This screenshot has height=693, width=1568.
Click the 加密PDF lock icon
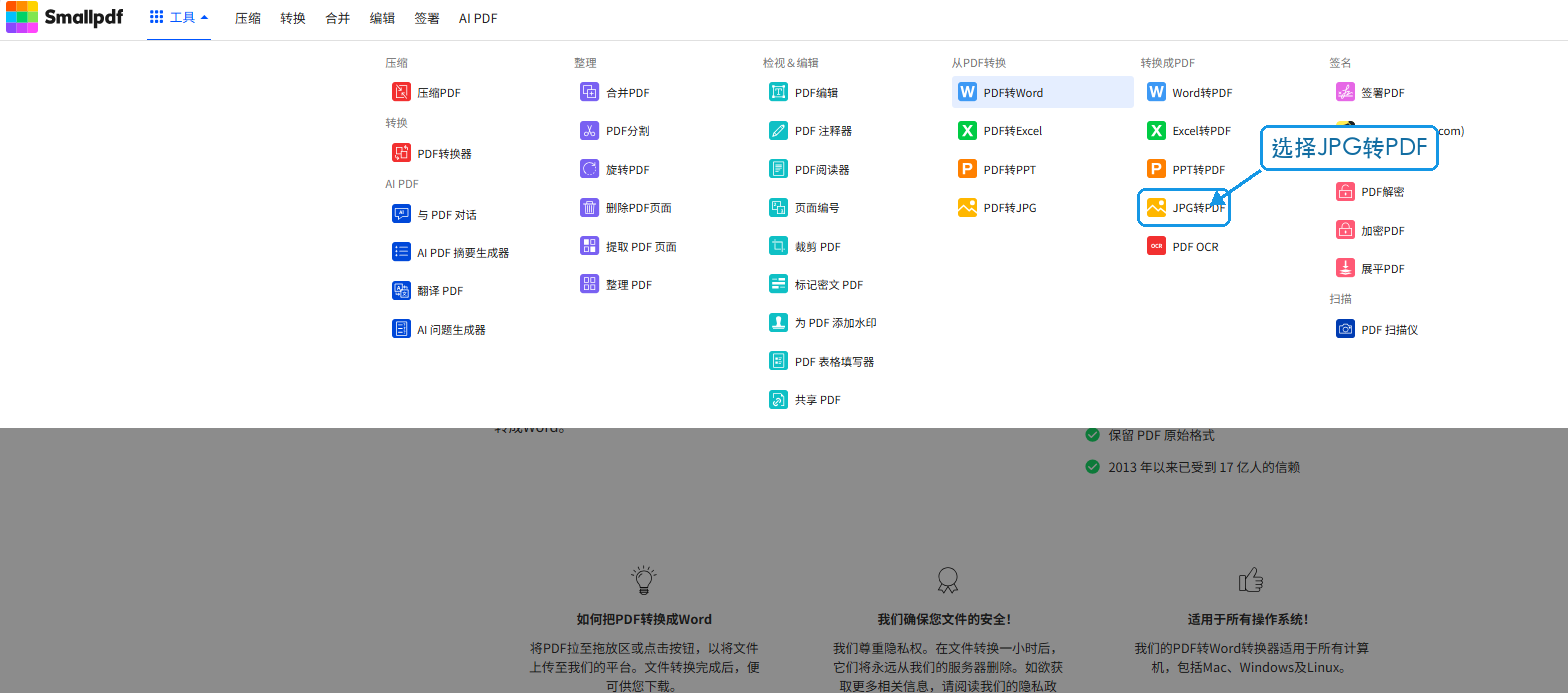[1345, 230]
